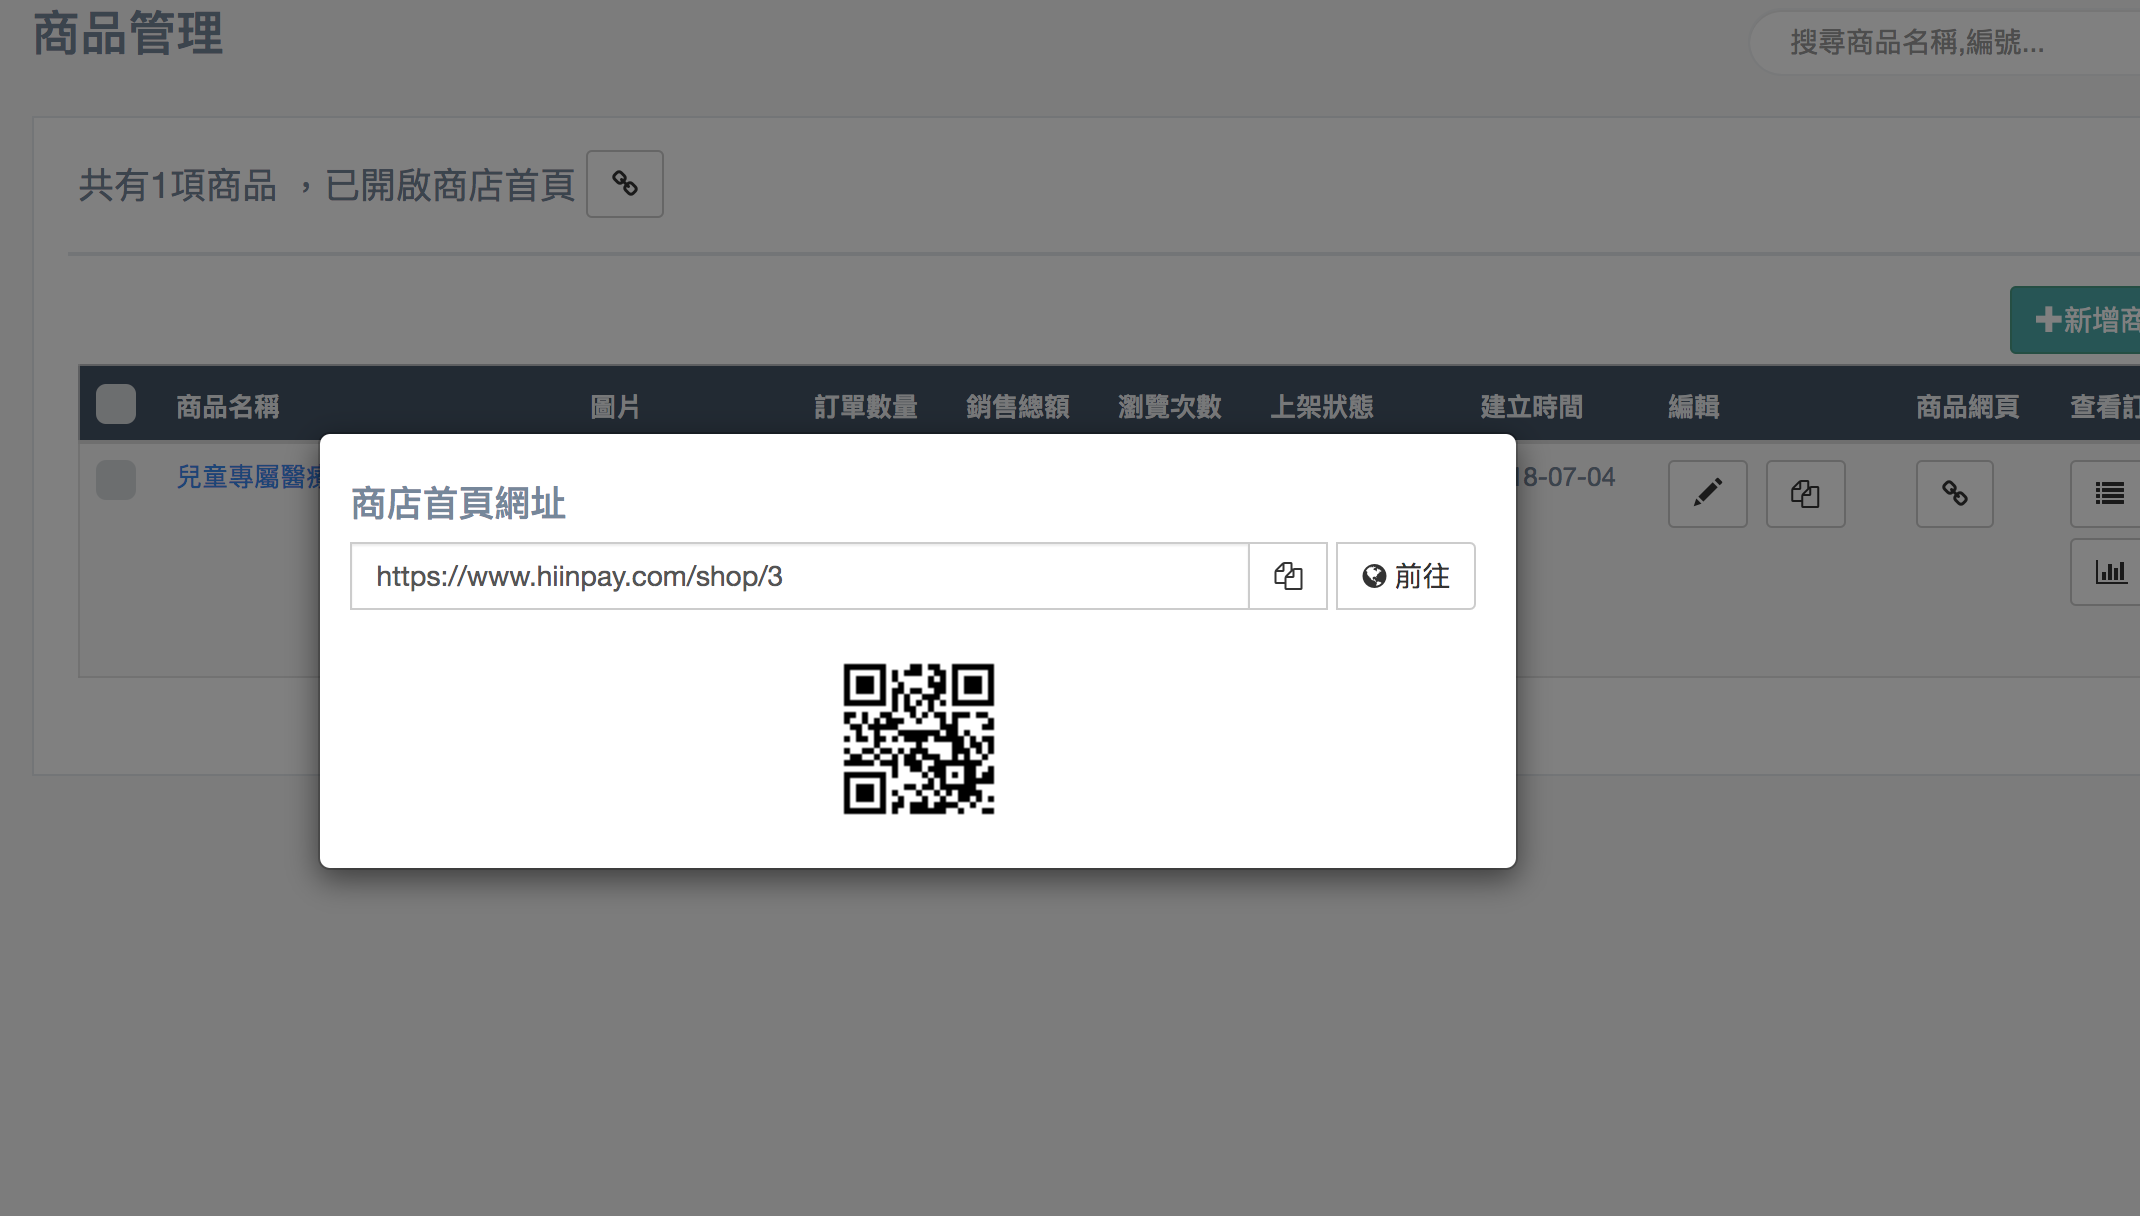Image resolution: width=2140 pixels, height=1216 pixels.
Task: Copy the shop homepage URL to the clipboard
Action: click(1288, 576)
